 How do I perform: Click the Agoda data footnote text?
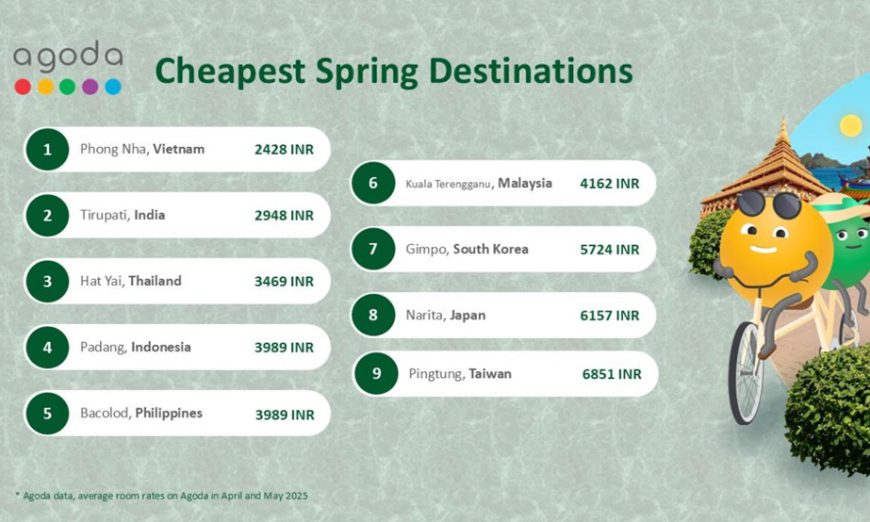[x=161, y=495]
